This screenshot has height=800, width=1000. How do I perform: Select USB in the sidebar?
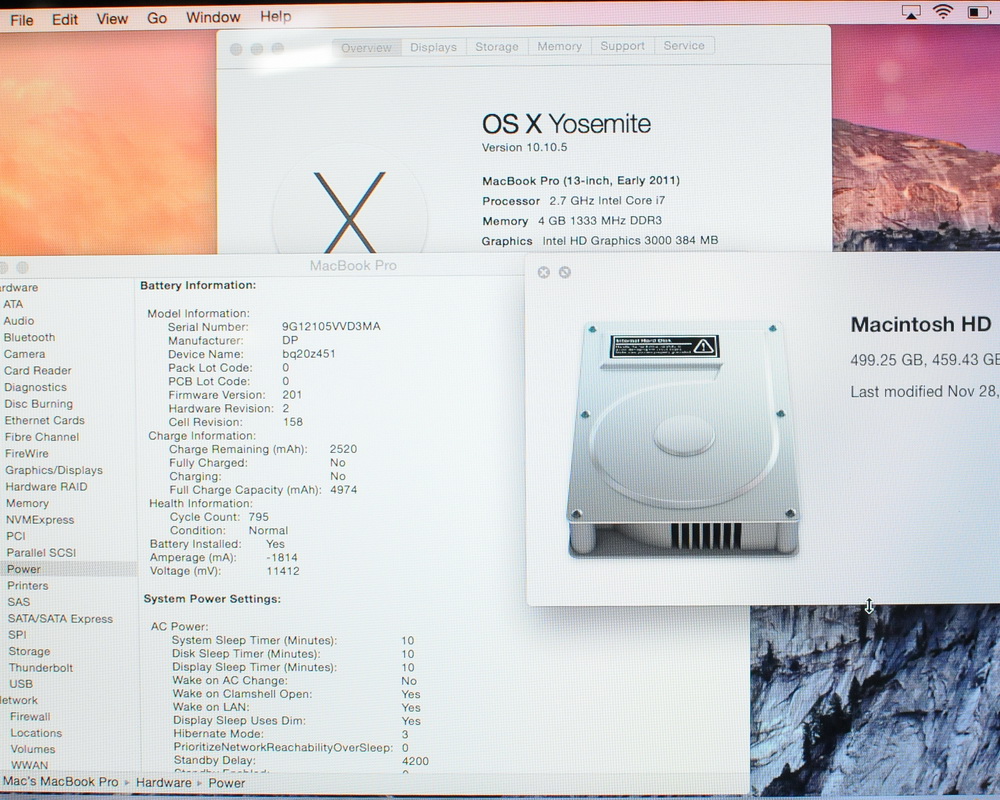tap(21, 684)
